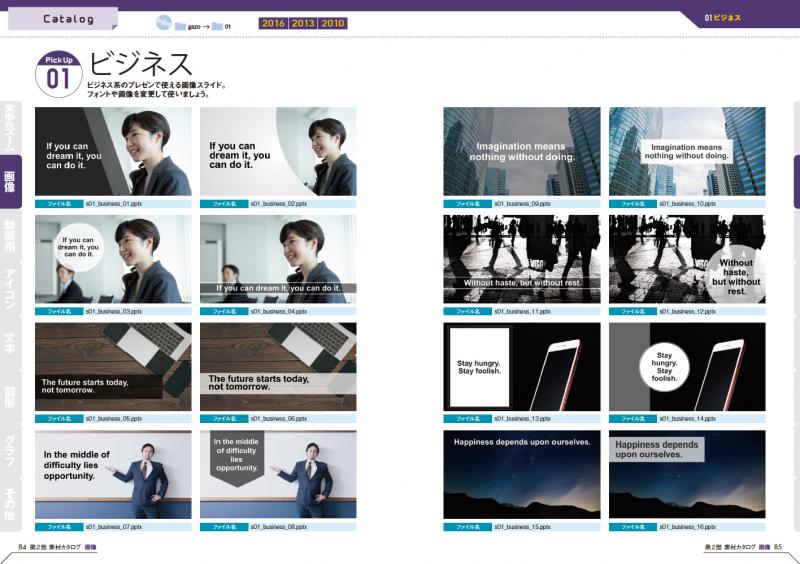
Task: Select the s01_business_16.pptx night sky thumbnail
Action: click(x=687, y=475)
